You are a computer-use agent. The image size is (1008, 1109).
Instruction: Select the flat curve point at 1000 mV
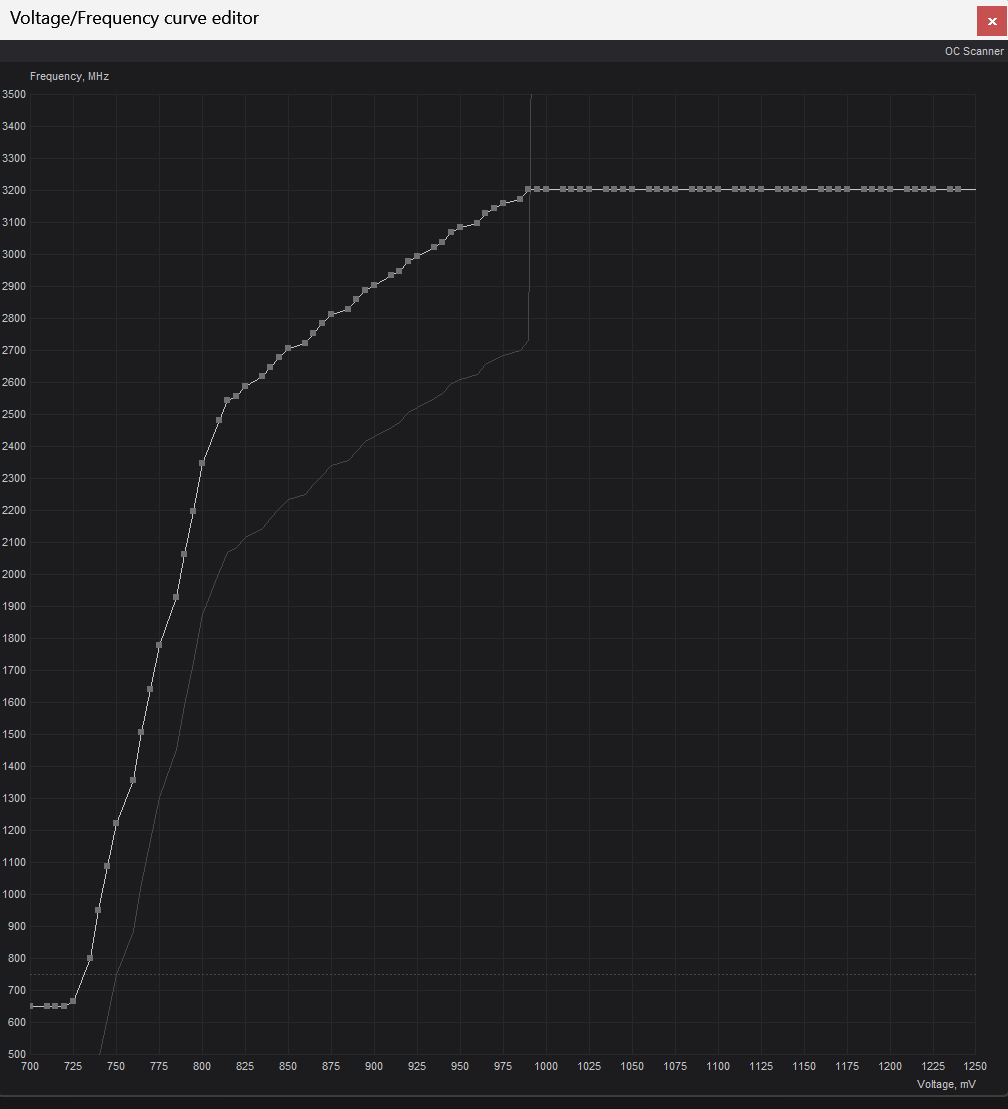546,189
